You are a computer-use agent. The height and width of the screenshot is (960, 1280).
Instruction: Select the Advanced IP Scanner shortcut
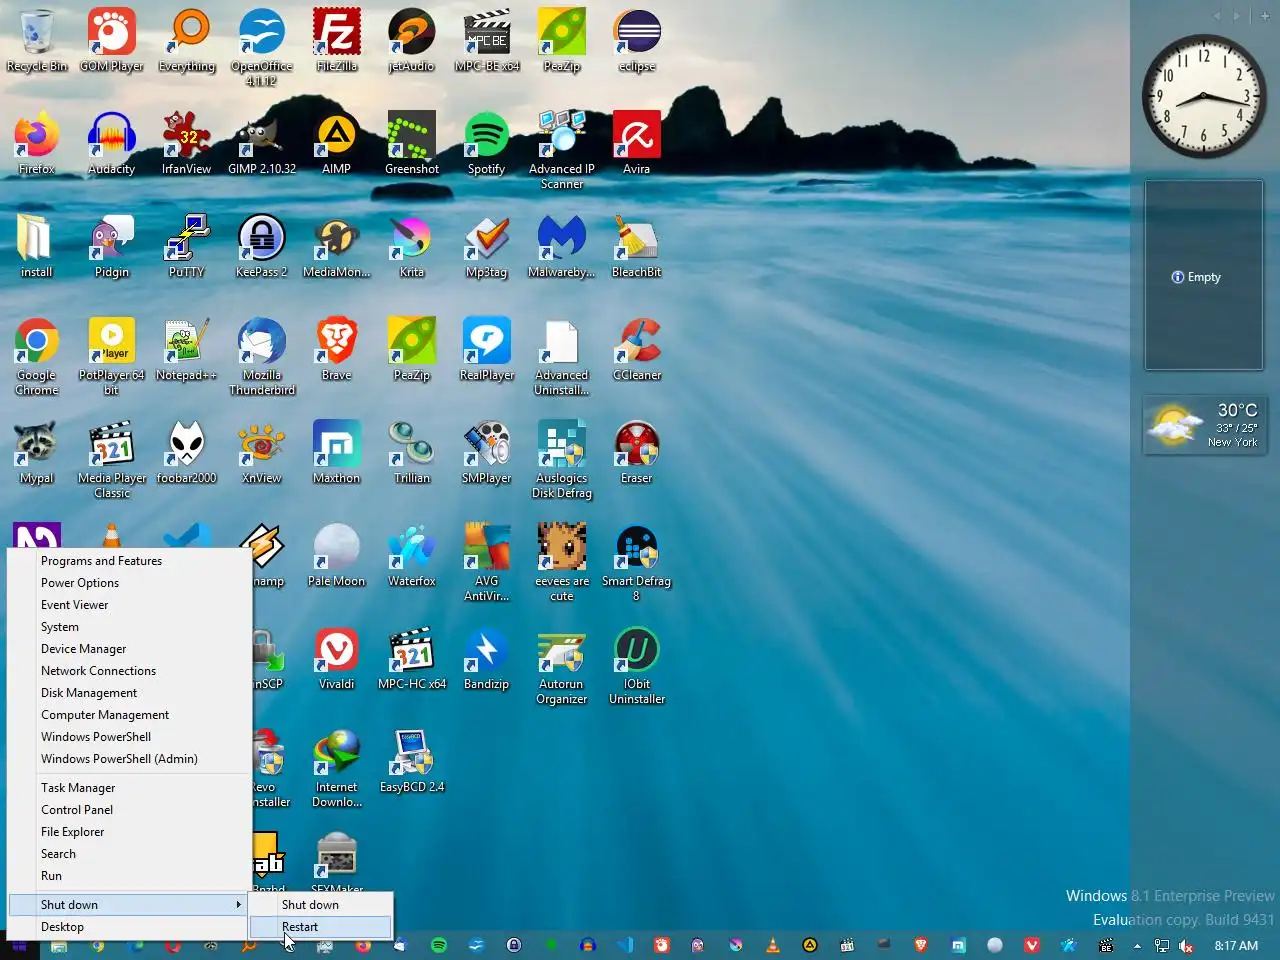click(x=562, y=150)
